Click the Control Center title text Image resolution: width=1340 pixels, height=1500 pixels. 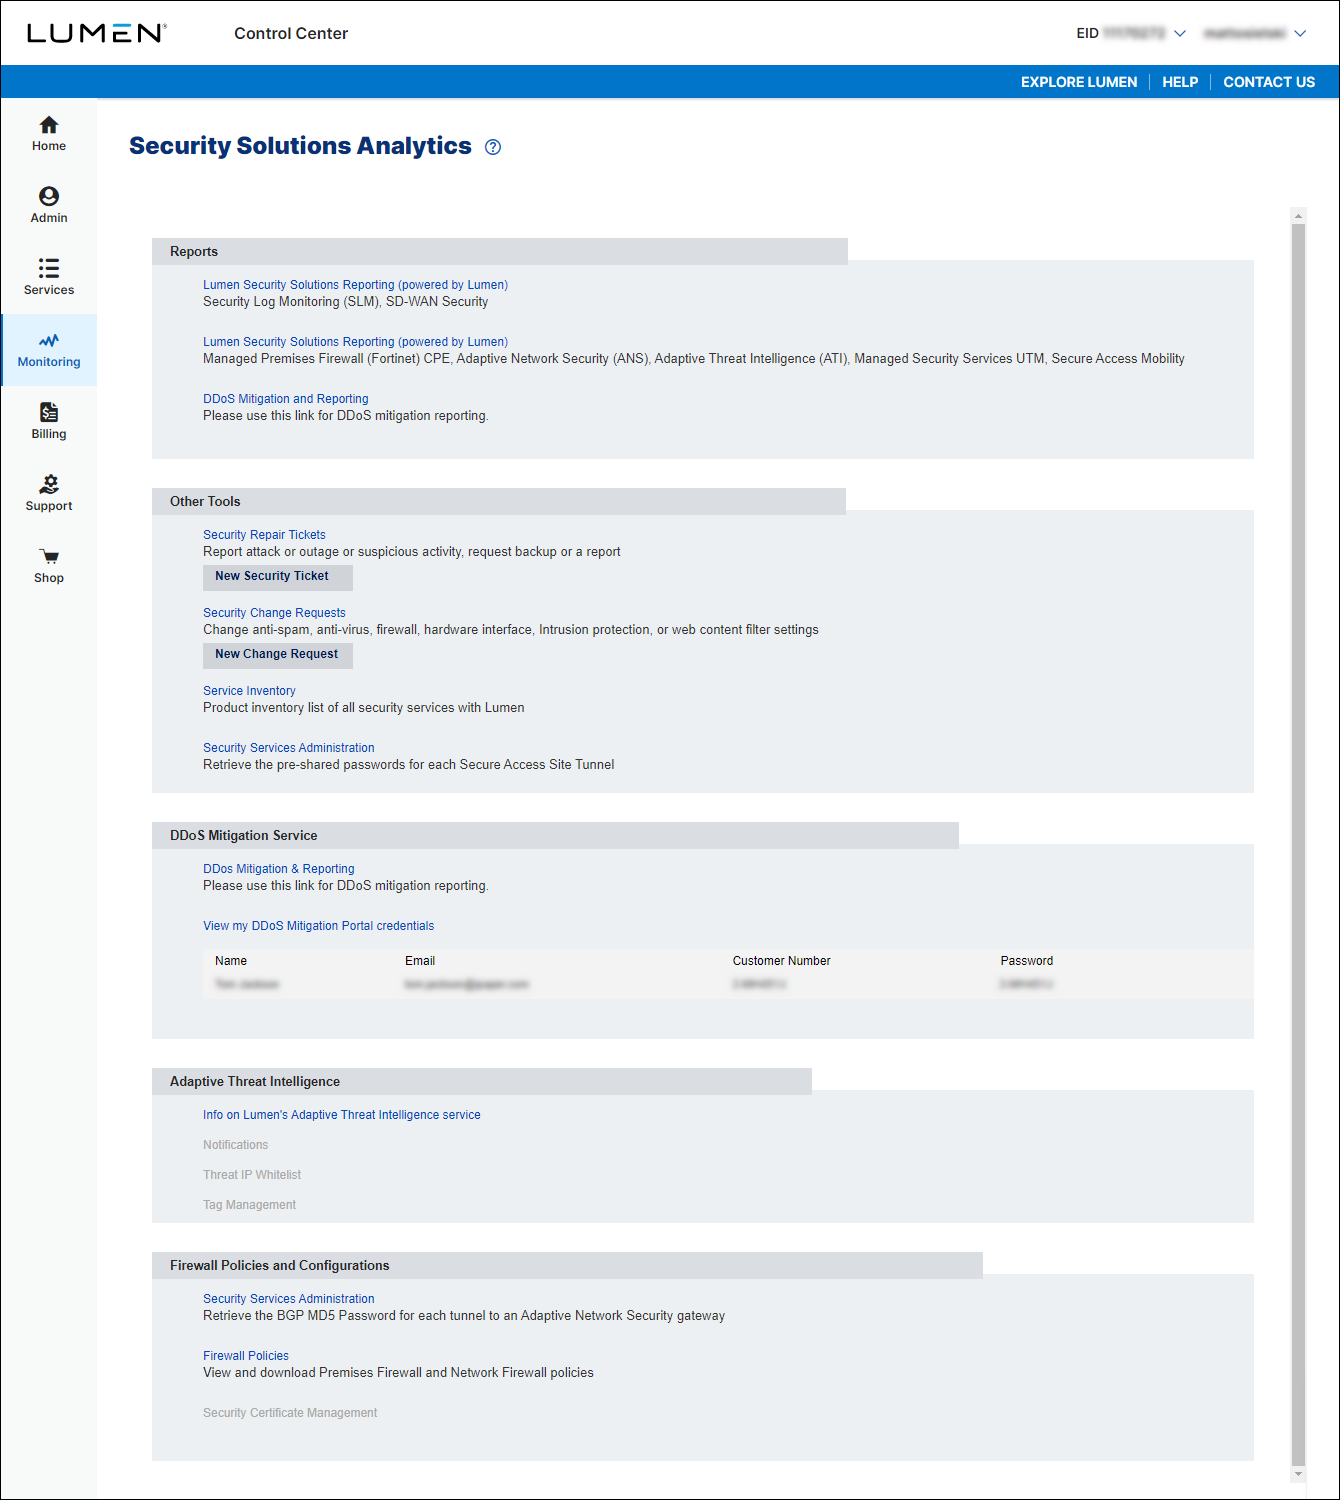click(x=291, y=33)
